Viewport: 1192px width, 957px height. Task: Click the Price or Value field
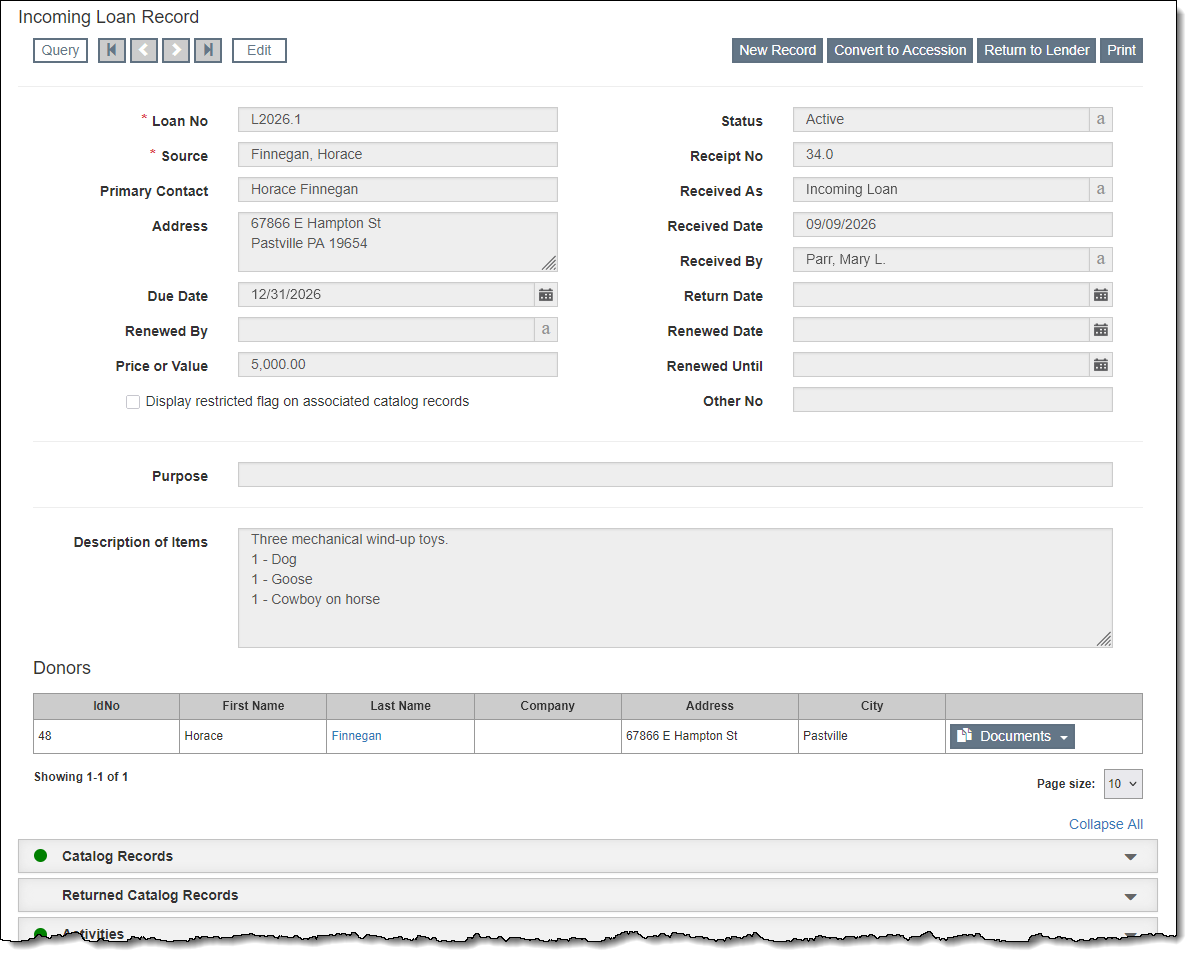click(398, 364)
